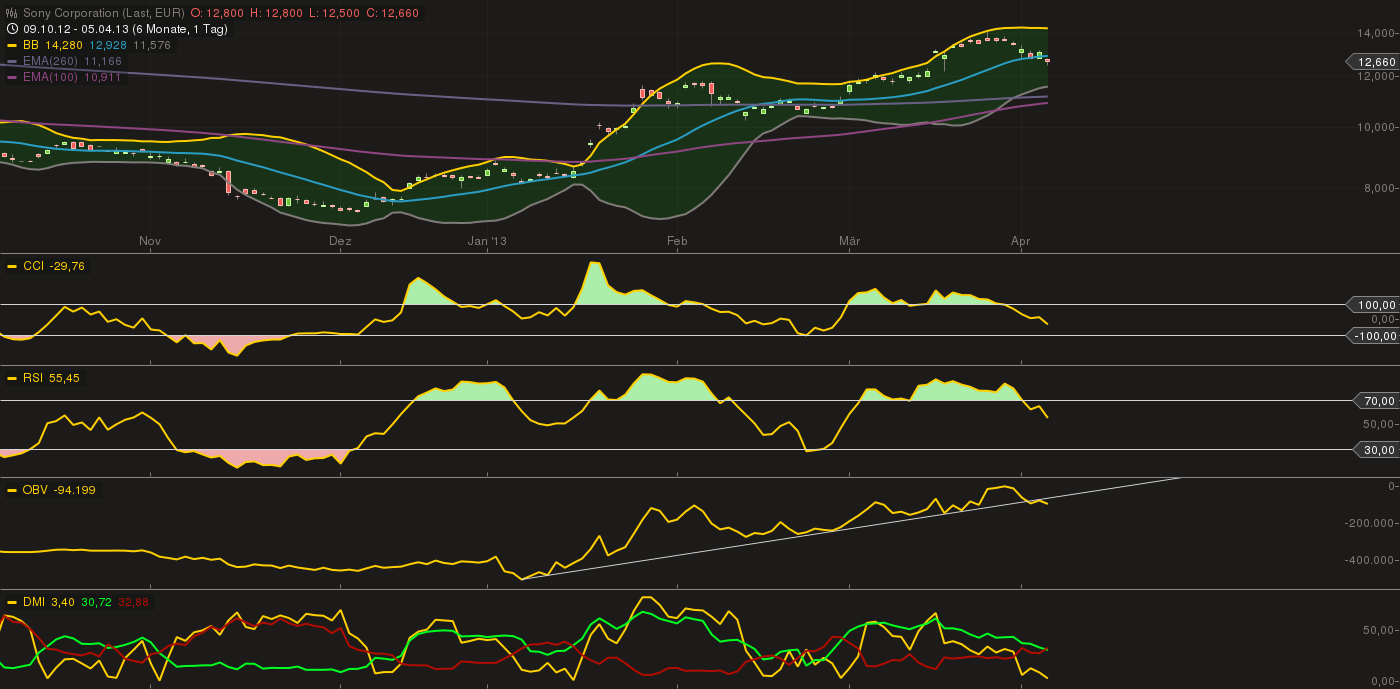
Task: Click the yellow BB legend color marker
Action: click(12, 45)
